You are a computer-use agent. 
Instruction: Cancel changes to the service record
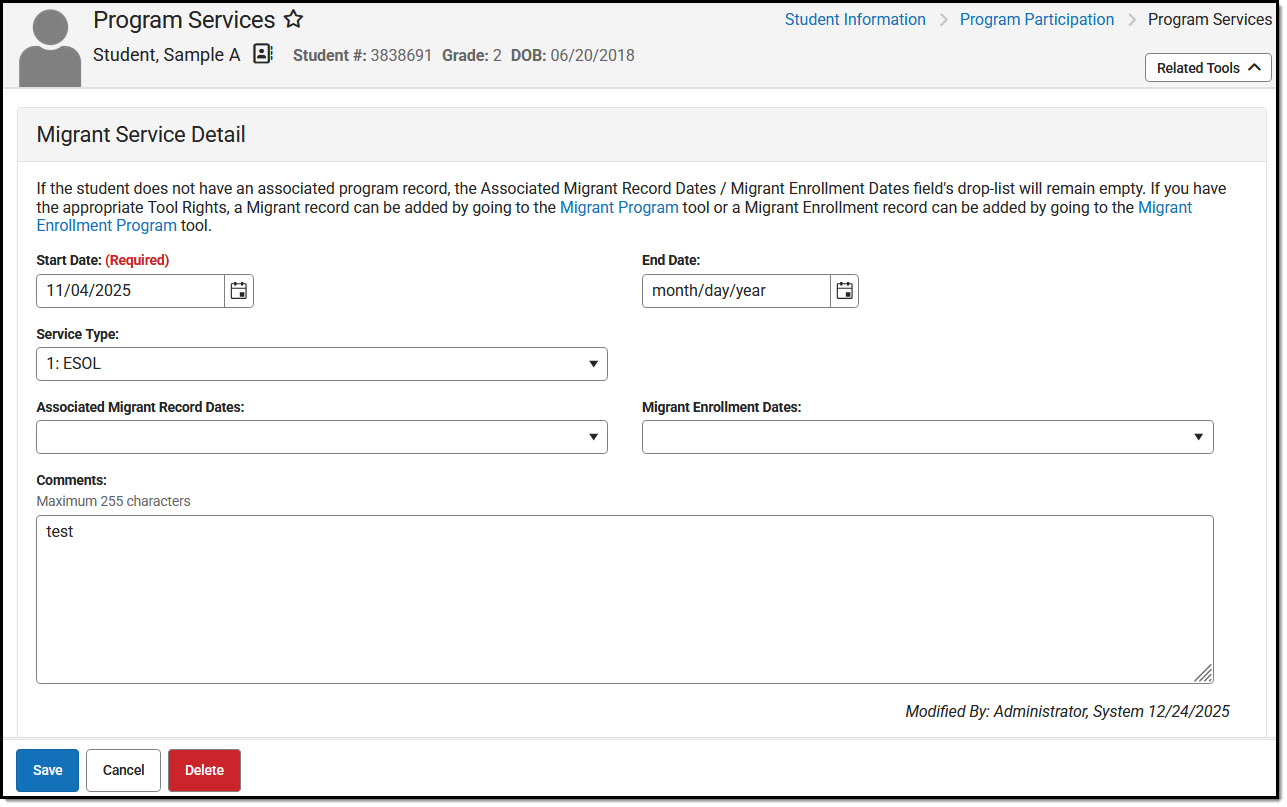122,770
